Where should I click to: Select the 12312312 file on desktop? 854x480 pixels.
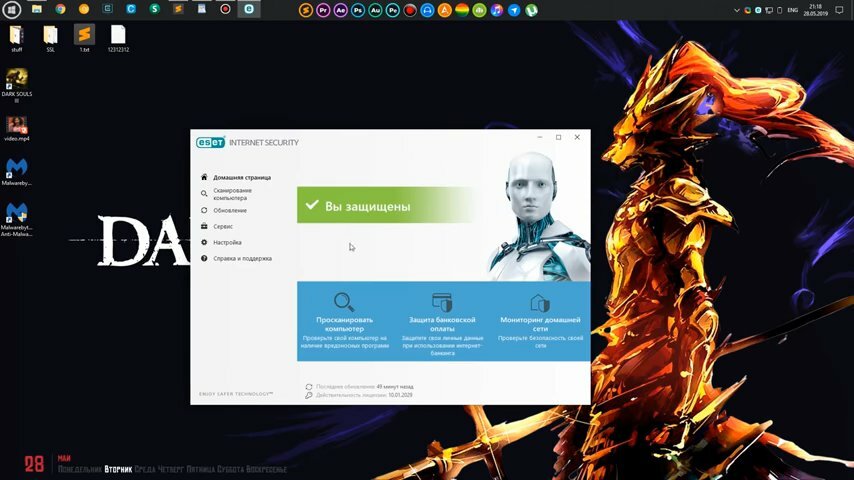(x=118, y=38)
